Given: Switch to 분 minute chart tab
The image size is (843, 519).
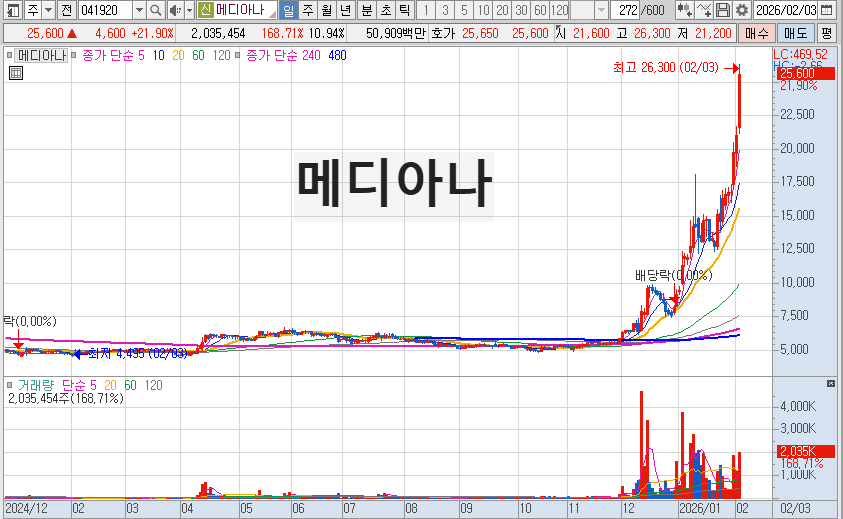Looking at the screenshot, I should click(367, 10).
